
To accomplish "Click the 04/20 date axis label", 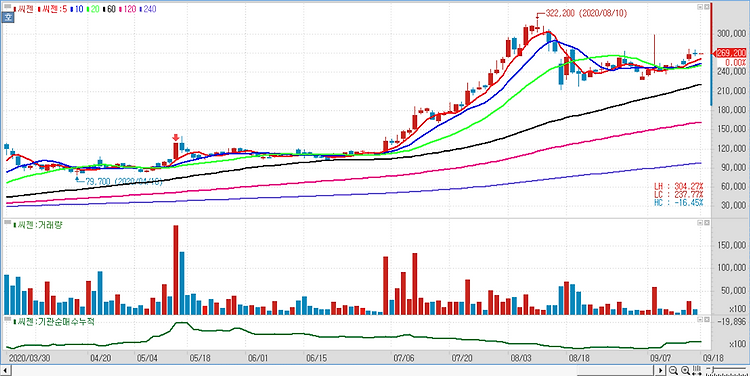I will [x=100, y=358].
